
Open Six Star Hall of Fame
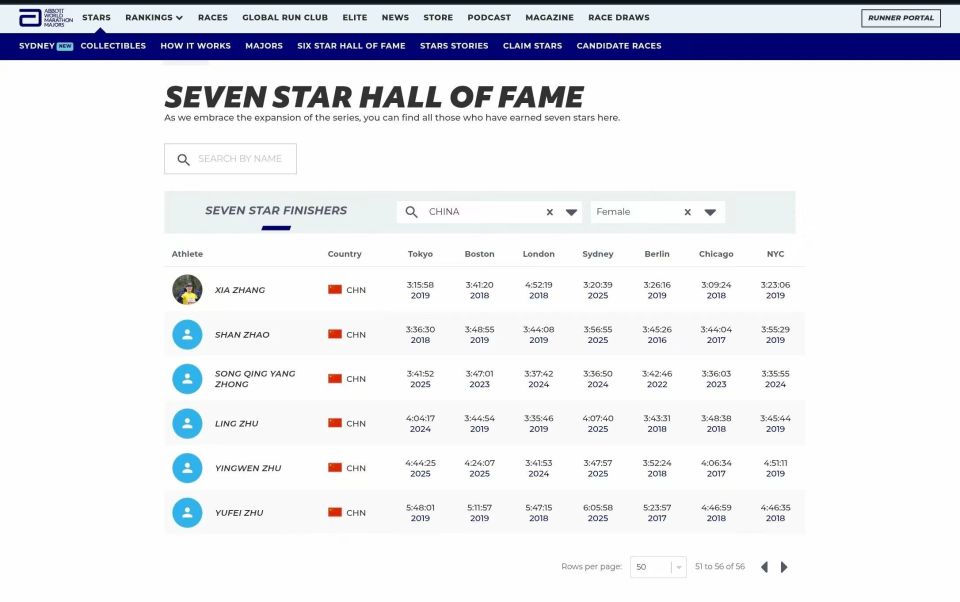(x=351, y=46)
